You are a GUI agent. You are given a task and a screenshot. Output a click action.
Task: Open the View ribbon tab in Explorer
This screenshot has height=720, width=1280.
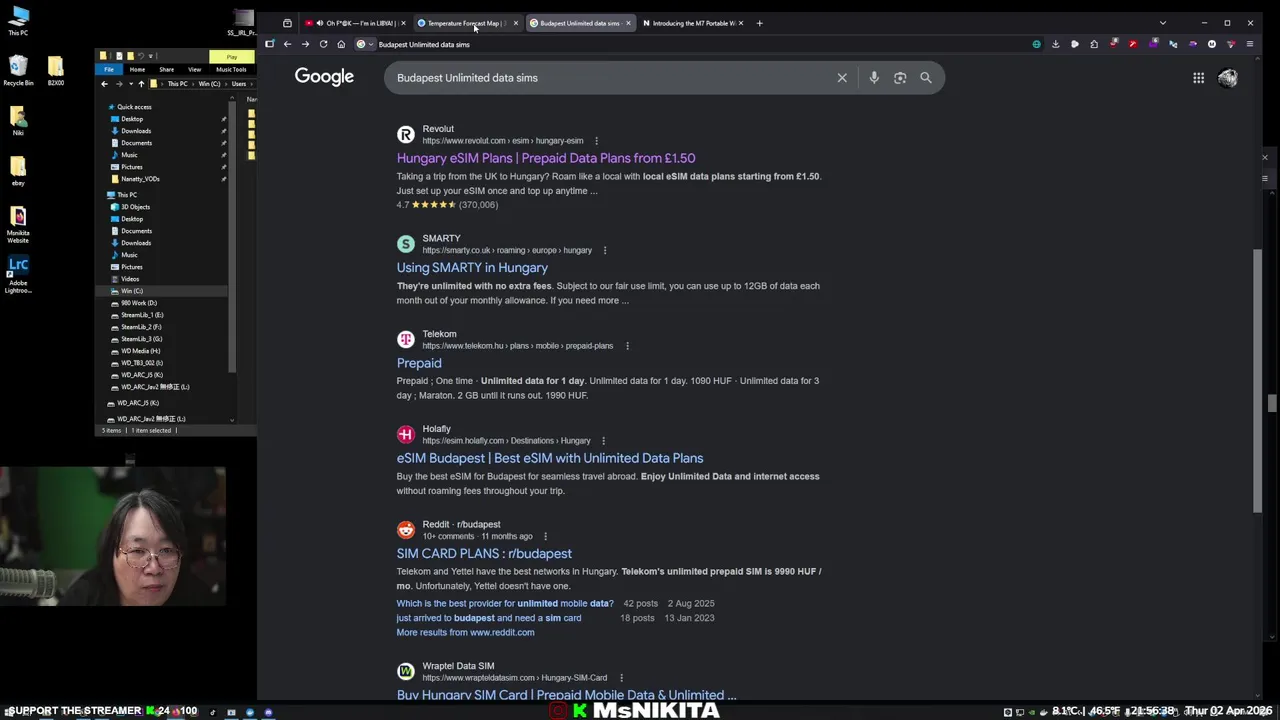194,69
